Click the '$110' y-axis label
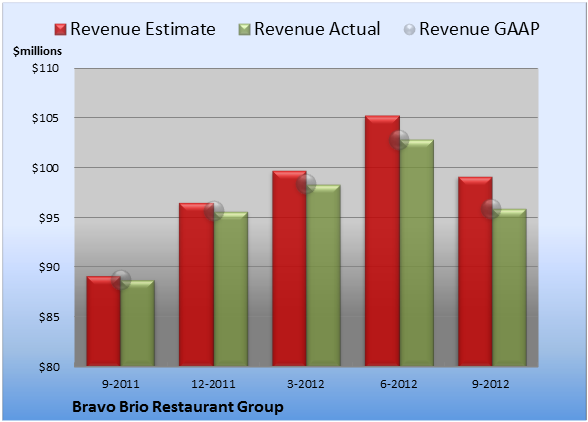The image size is (588, 422). (45, 68)
